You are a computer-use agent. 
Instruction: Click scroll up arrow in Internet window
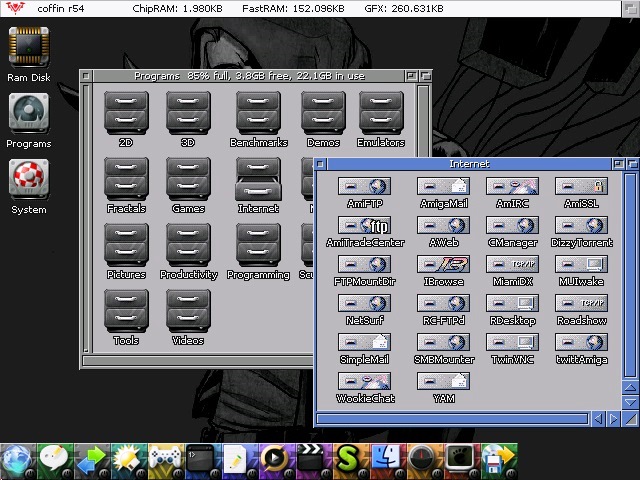point(630,387)
